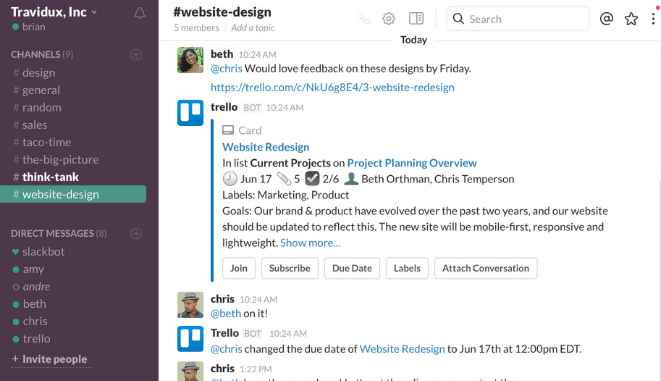Click Trello bot avatar at due date message
This screenshot has height=381, width=661.
(190, 339)
